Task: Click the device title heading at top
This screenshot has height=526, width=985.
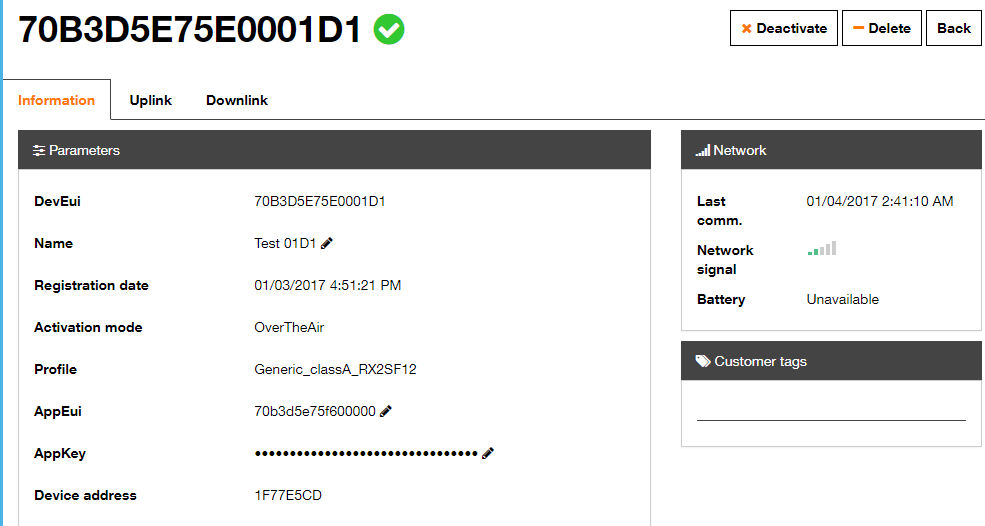Action: click(x=190, y=30)
